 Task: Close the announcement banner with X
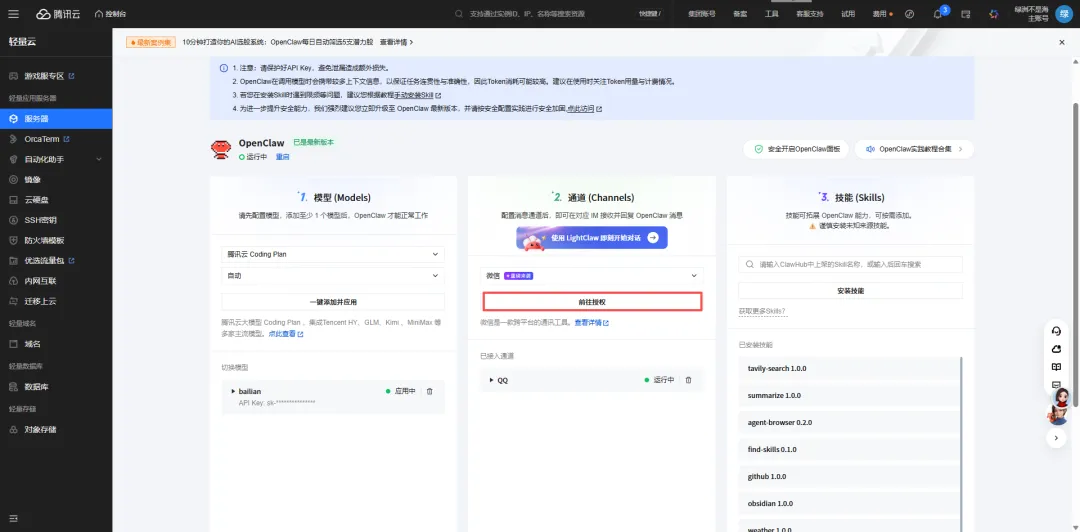1061,42
